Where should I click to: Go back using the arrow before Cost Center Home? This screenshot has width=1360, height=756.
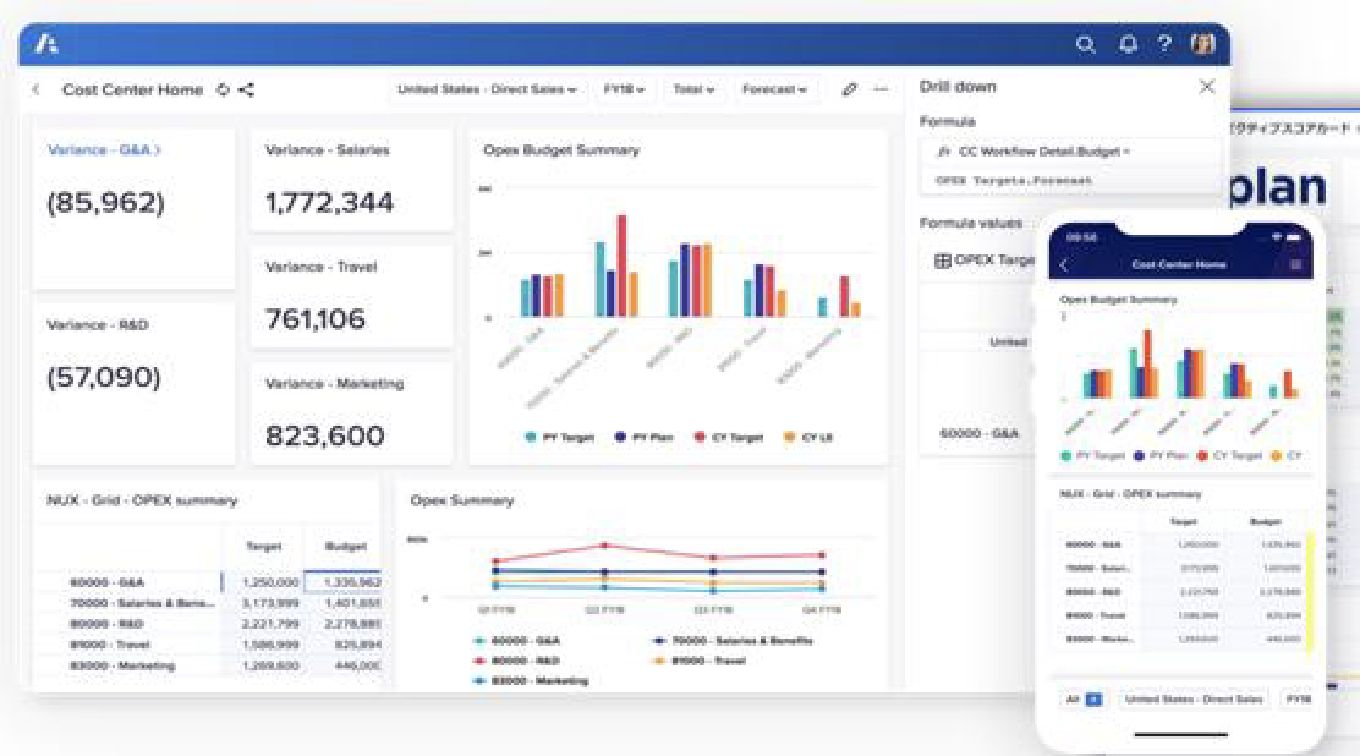37,90
